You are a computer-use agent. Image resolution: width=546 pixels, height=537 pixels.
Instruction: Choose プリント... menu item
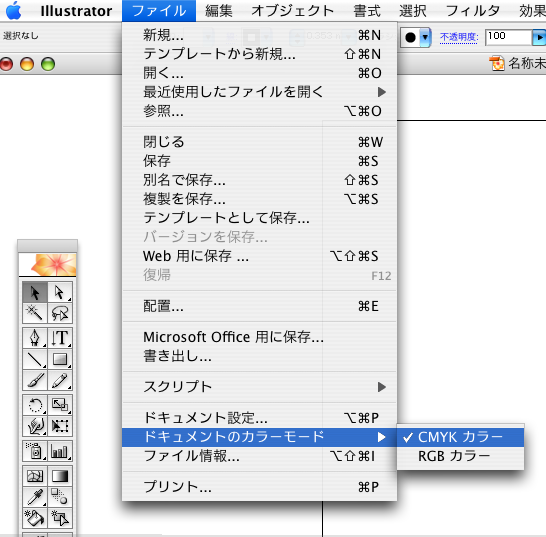tap(259, 487)
